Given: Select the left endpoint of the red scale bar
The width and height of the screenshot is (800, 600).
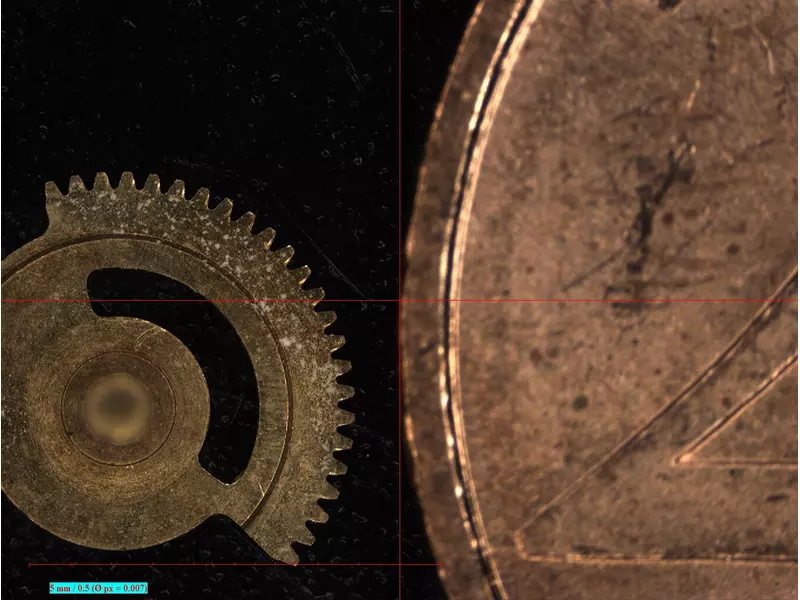Looking at the screenshot, I should [x=30, y=564].
